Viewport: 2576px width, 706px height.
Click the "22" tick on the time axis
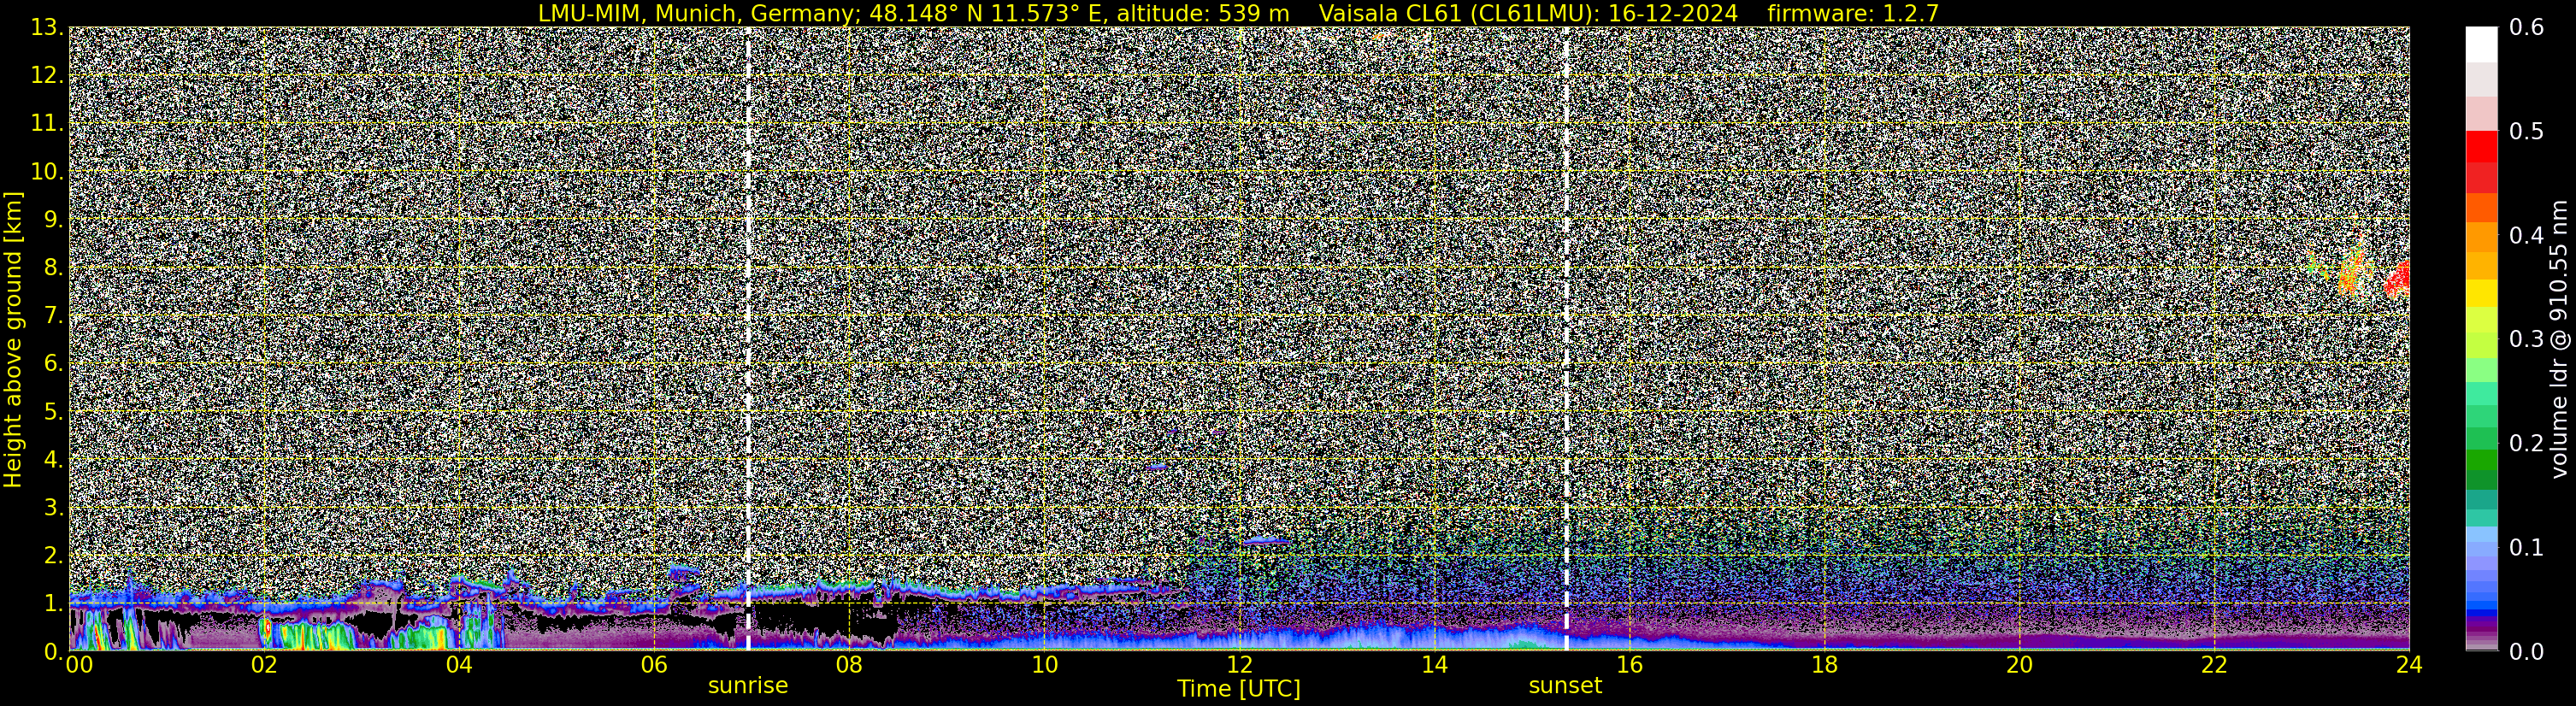pos(2214,666)
